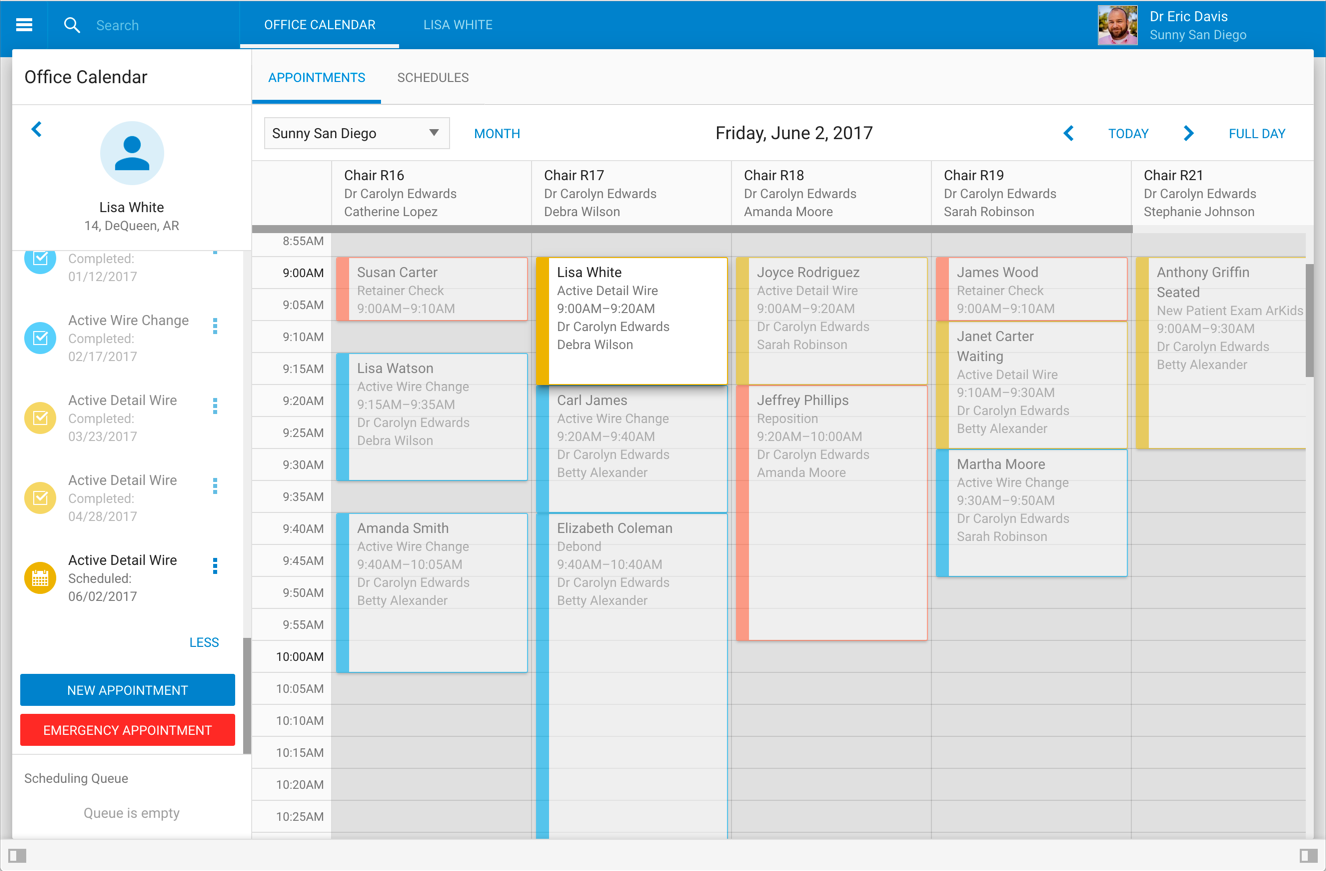Click completed checkmark for 03/23/2017 appointment
Viewport: 1326px width, 871px height.
click(x=40, y=418)
